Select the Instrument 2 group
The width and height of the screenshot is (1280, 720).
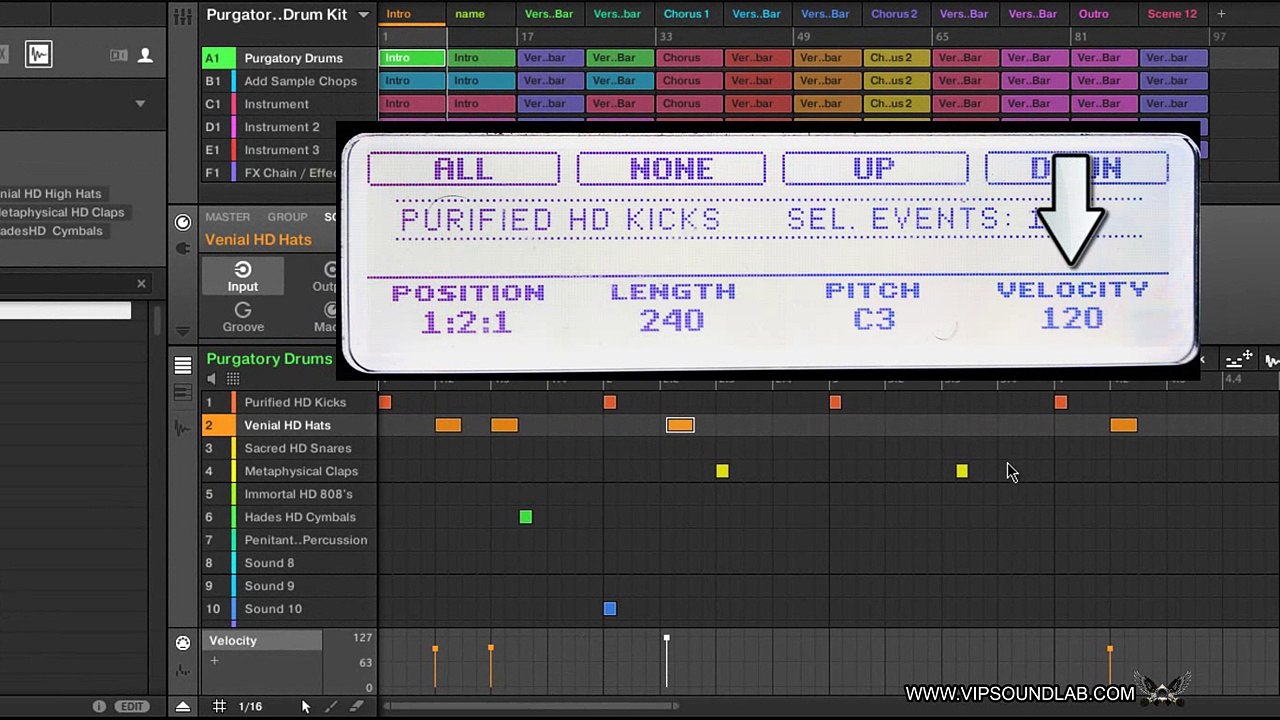click(282, 127)
